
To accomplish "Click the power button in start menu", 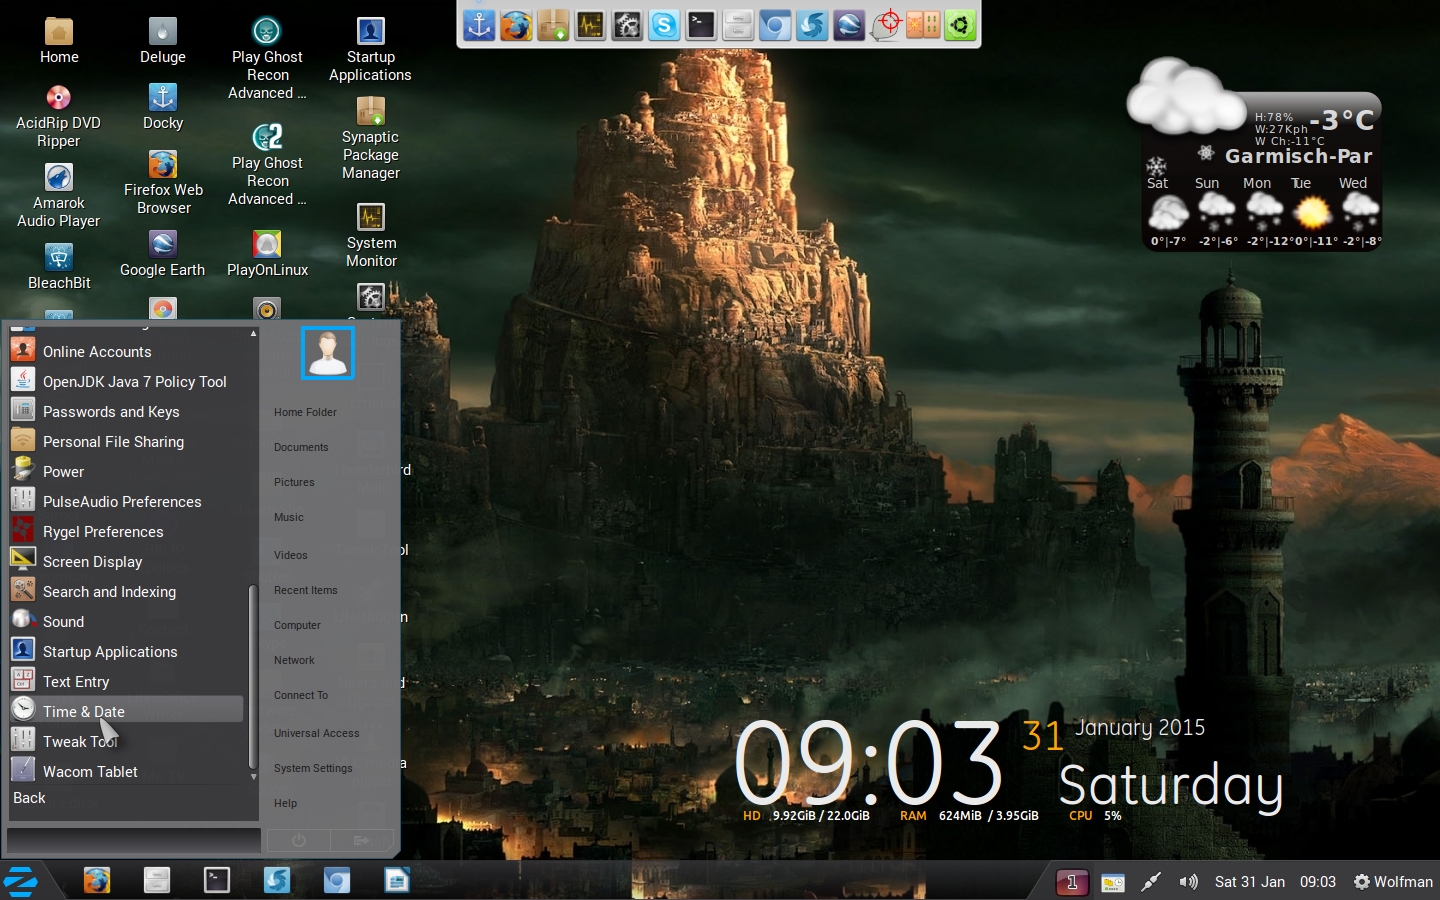I will (298, 840).
